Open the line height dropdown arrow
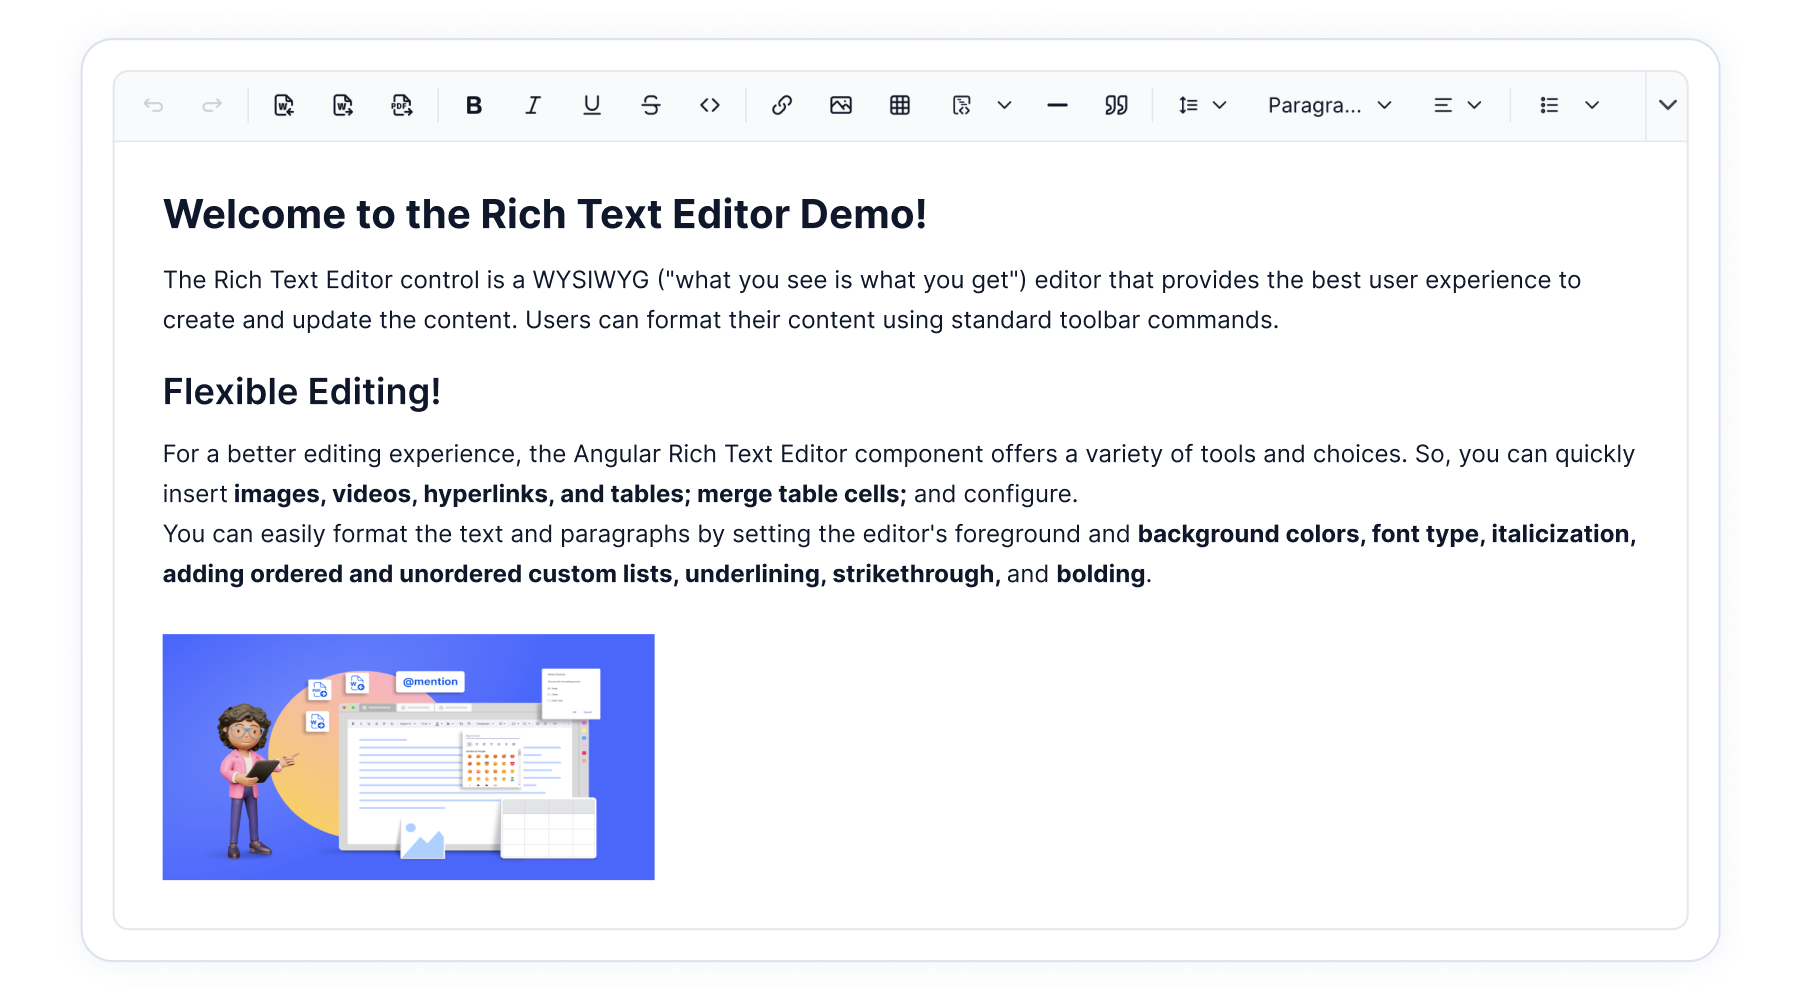The image size is (1800, 1000). [1220, 105]
